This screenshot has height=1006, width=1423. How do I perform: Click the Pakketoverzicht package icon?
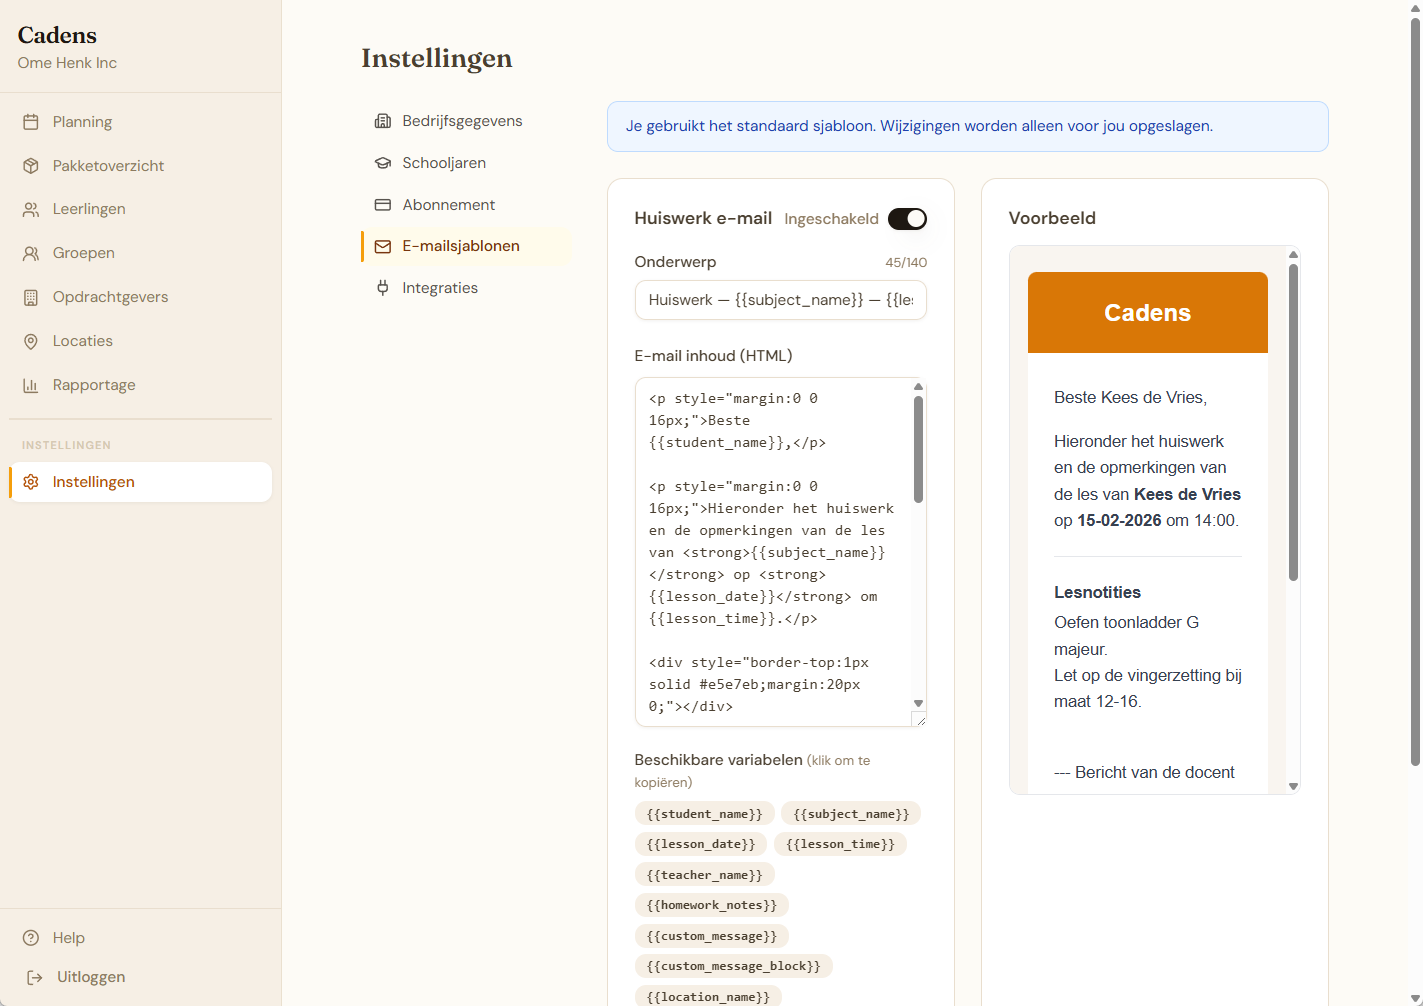(x=33, y=165)
